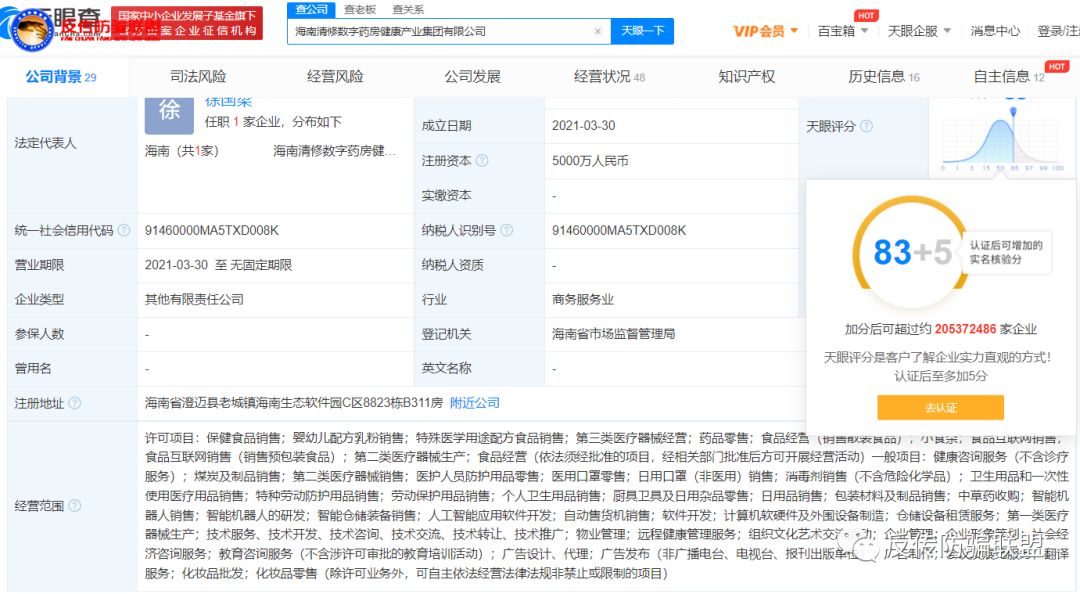This screenshot has height=594, width=1080.
Task: Click the 商务服务业 industry value
Action: click(x=583, y=300)
